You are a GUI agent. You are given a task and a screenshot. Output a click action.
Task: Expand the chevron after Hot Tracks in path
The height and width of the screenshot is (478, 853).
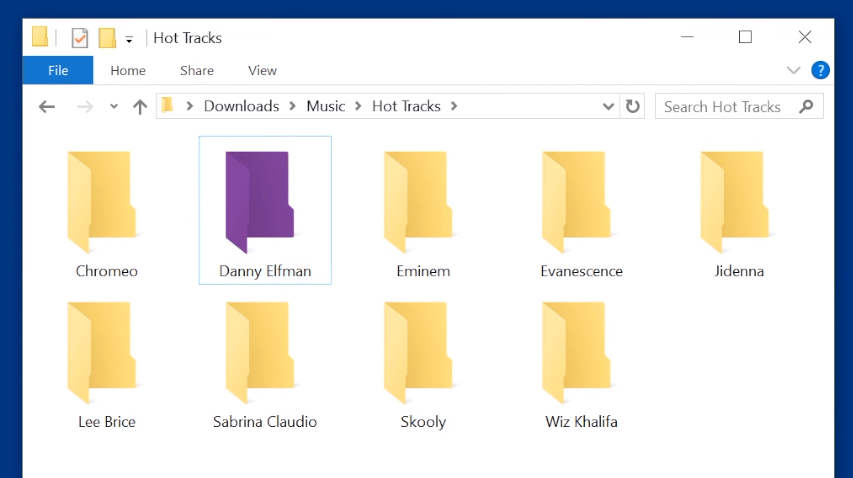tap(454, 106)
